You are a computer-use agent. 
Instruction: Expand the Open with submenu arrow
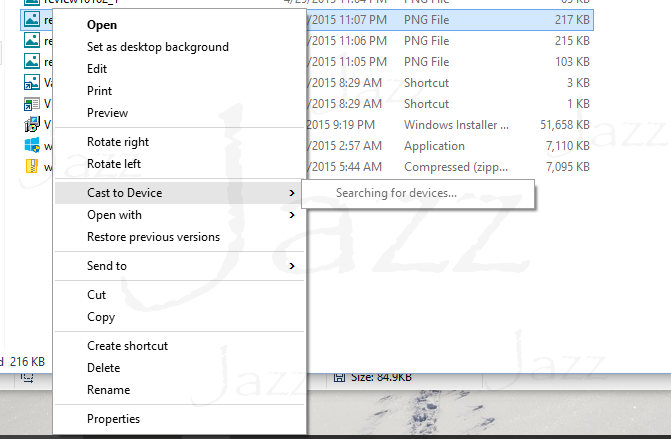(291, 215)
